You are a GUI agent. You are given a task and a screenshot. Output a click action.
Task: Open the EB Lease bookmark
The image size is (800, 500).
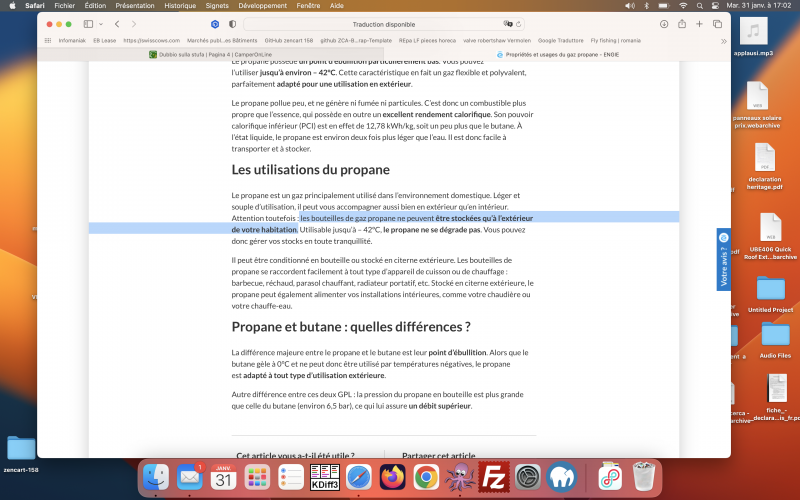point(105,40)
